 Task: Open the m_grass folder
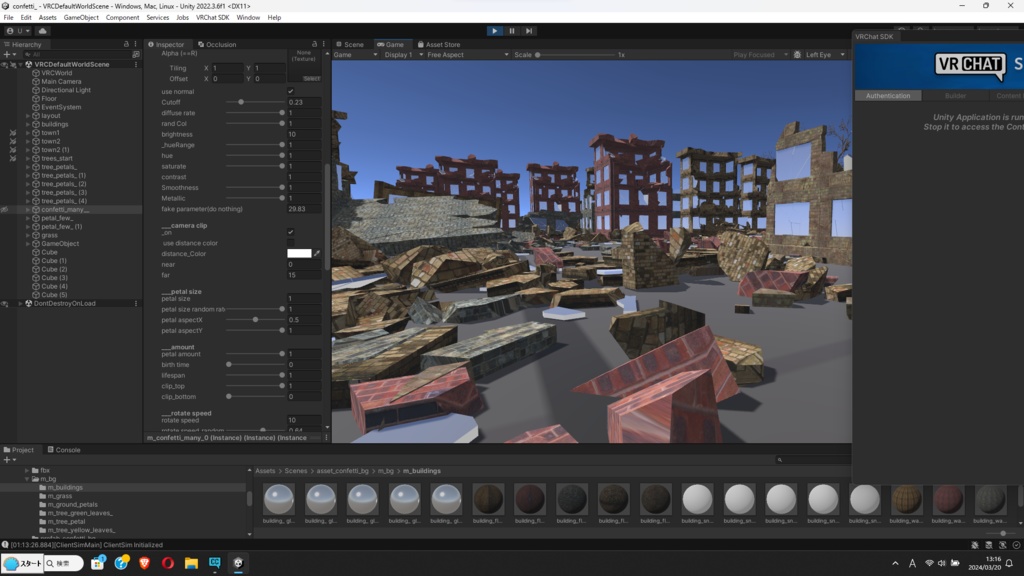[59, 496]
